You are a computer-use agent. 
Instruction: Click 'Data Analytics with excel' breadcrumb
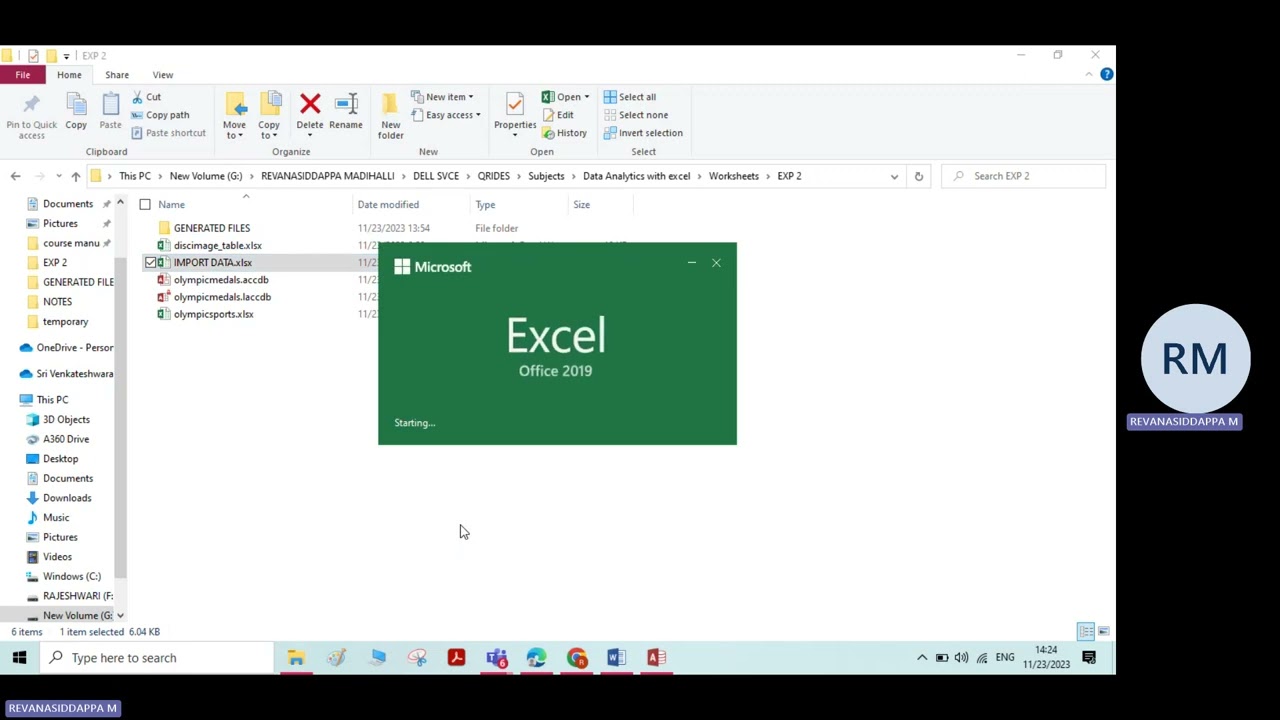point(636,176)
